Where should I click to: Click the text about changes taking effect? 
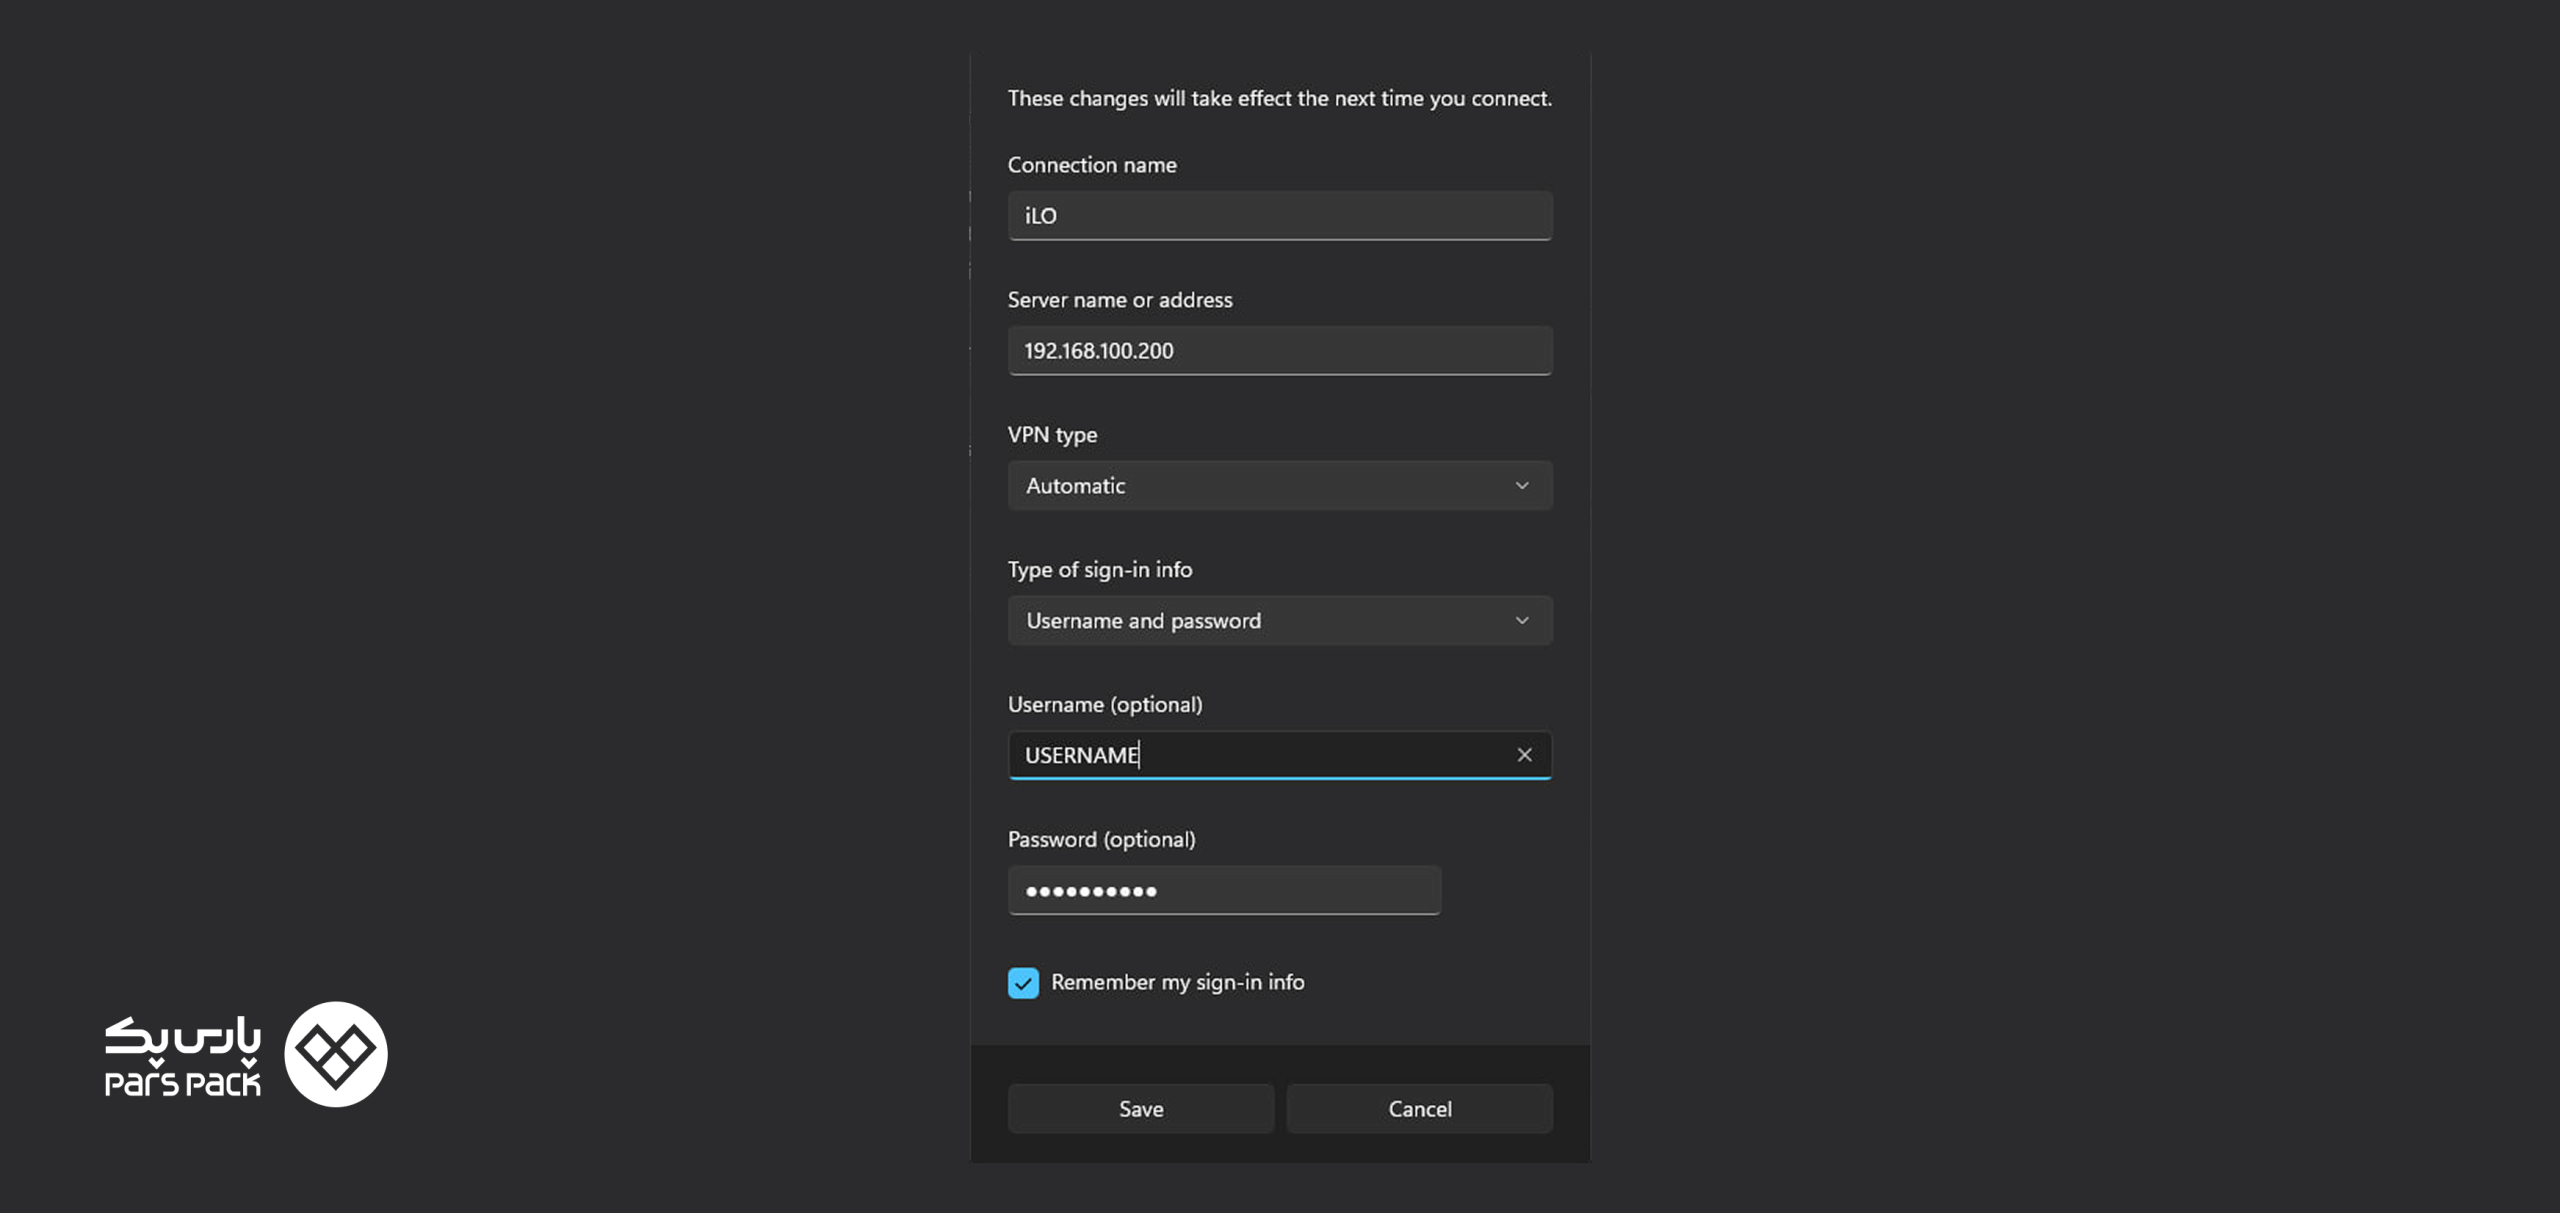(1280, 98)
